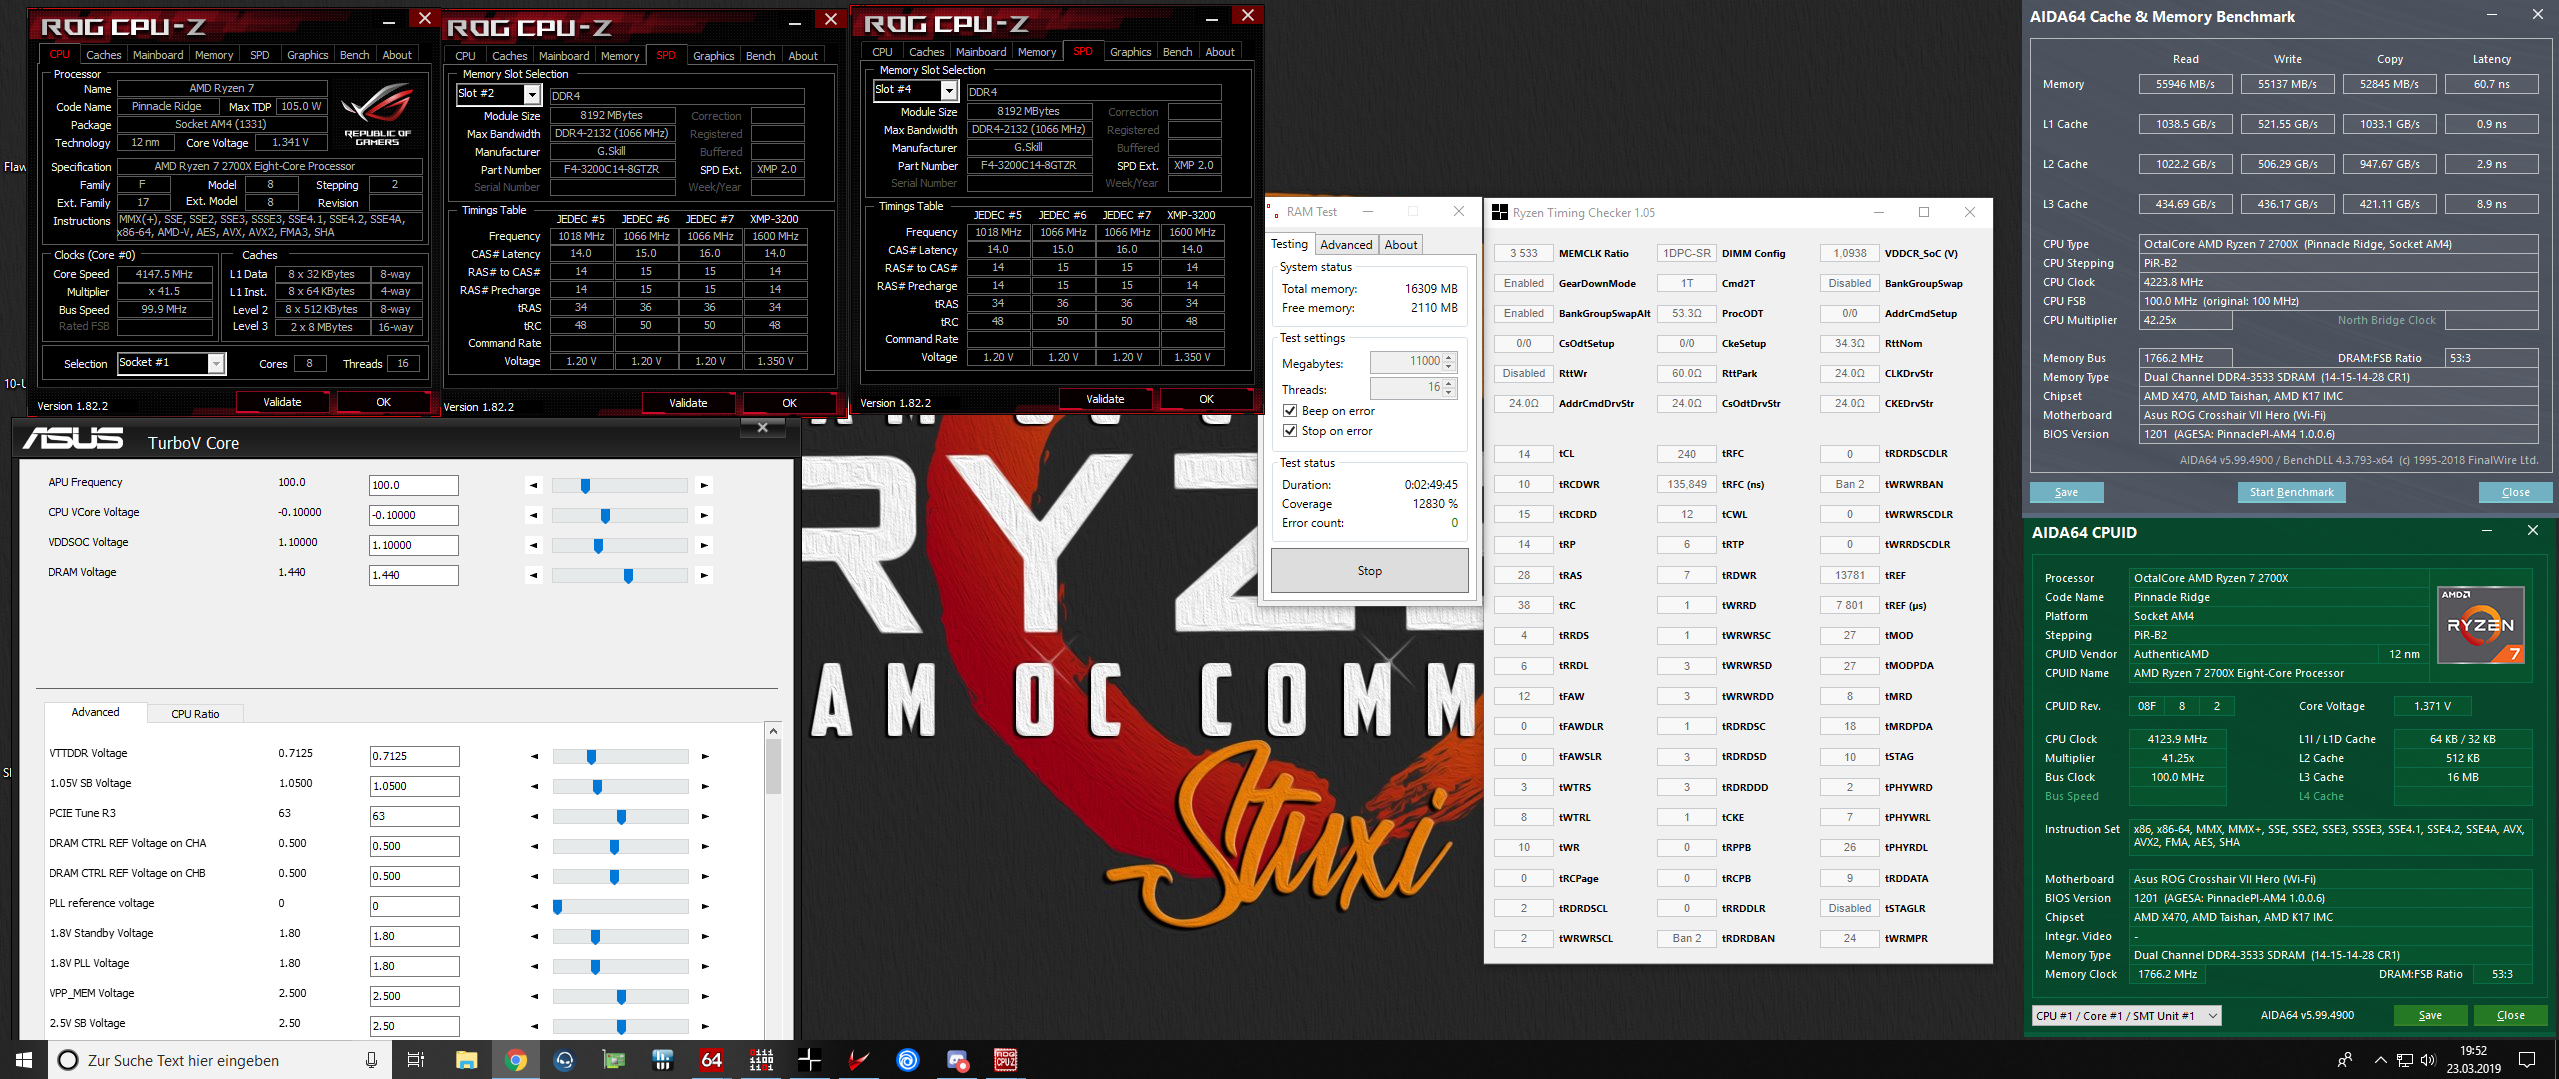
Task: Open the Graphics tab in the third CPU-Z window
Action: (1131, 52)
